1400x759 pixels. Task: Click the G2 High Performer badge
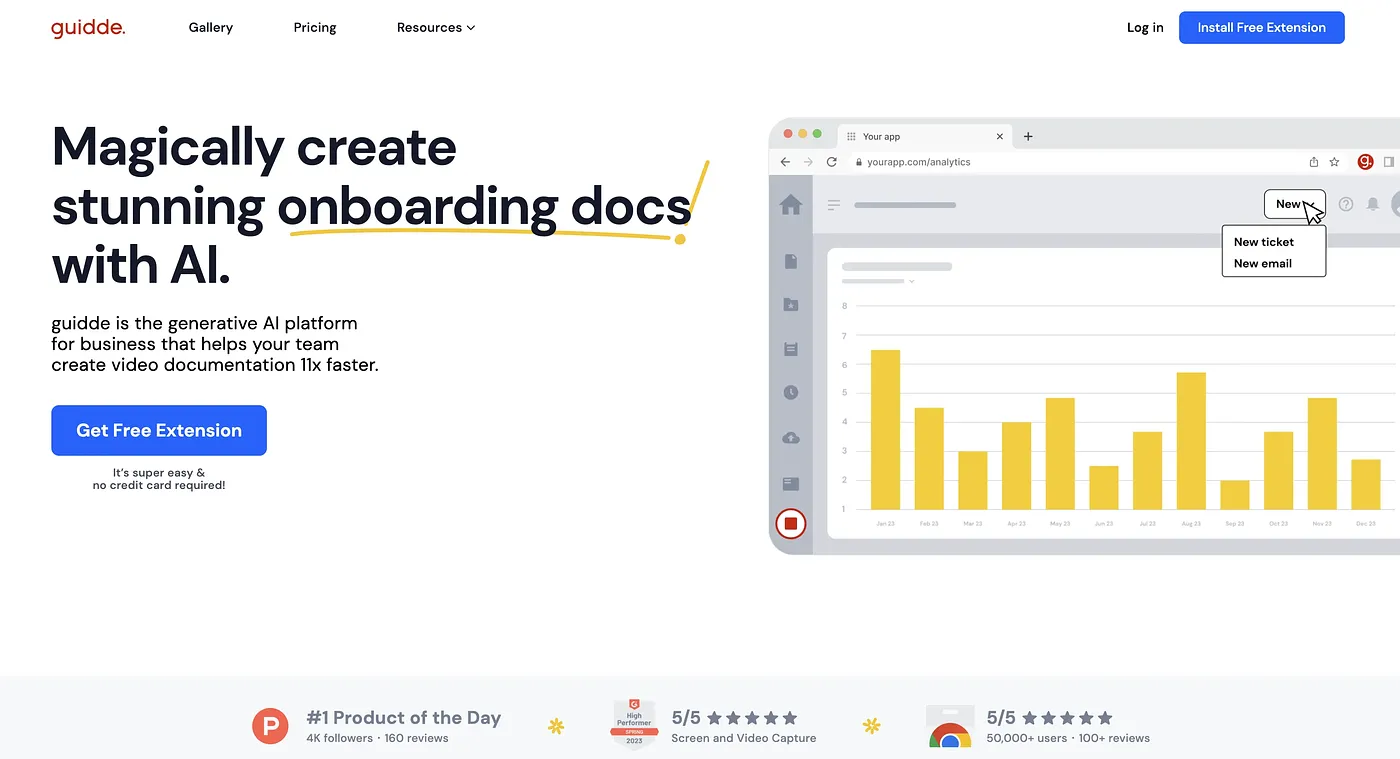pyautogui.click(x=635, y=725)
